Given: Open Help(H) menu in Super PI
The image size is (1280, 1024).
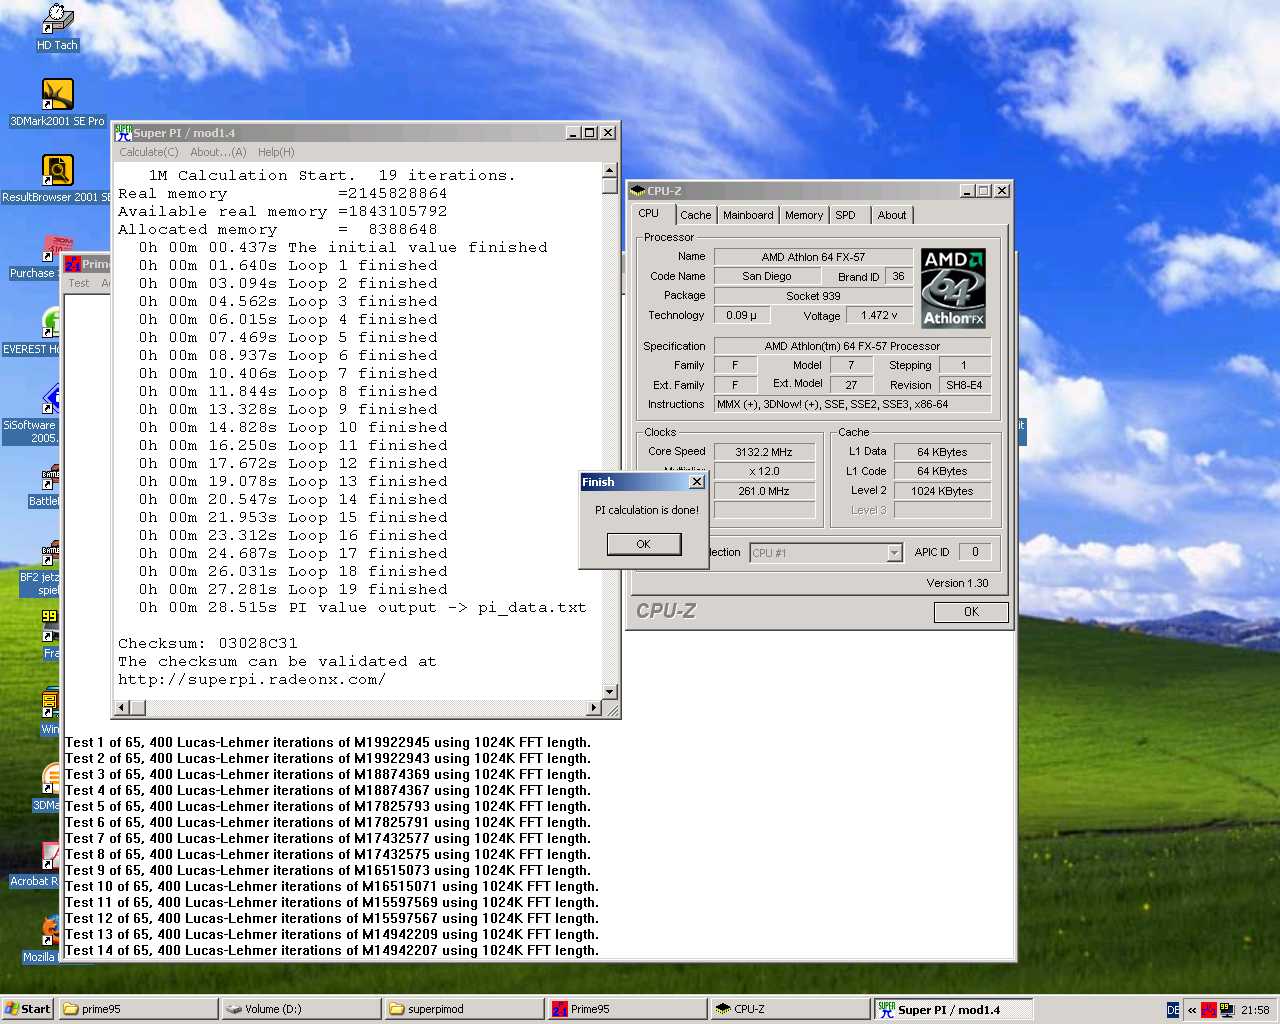Looking at the screenshot, I should coord(276,152).
